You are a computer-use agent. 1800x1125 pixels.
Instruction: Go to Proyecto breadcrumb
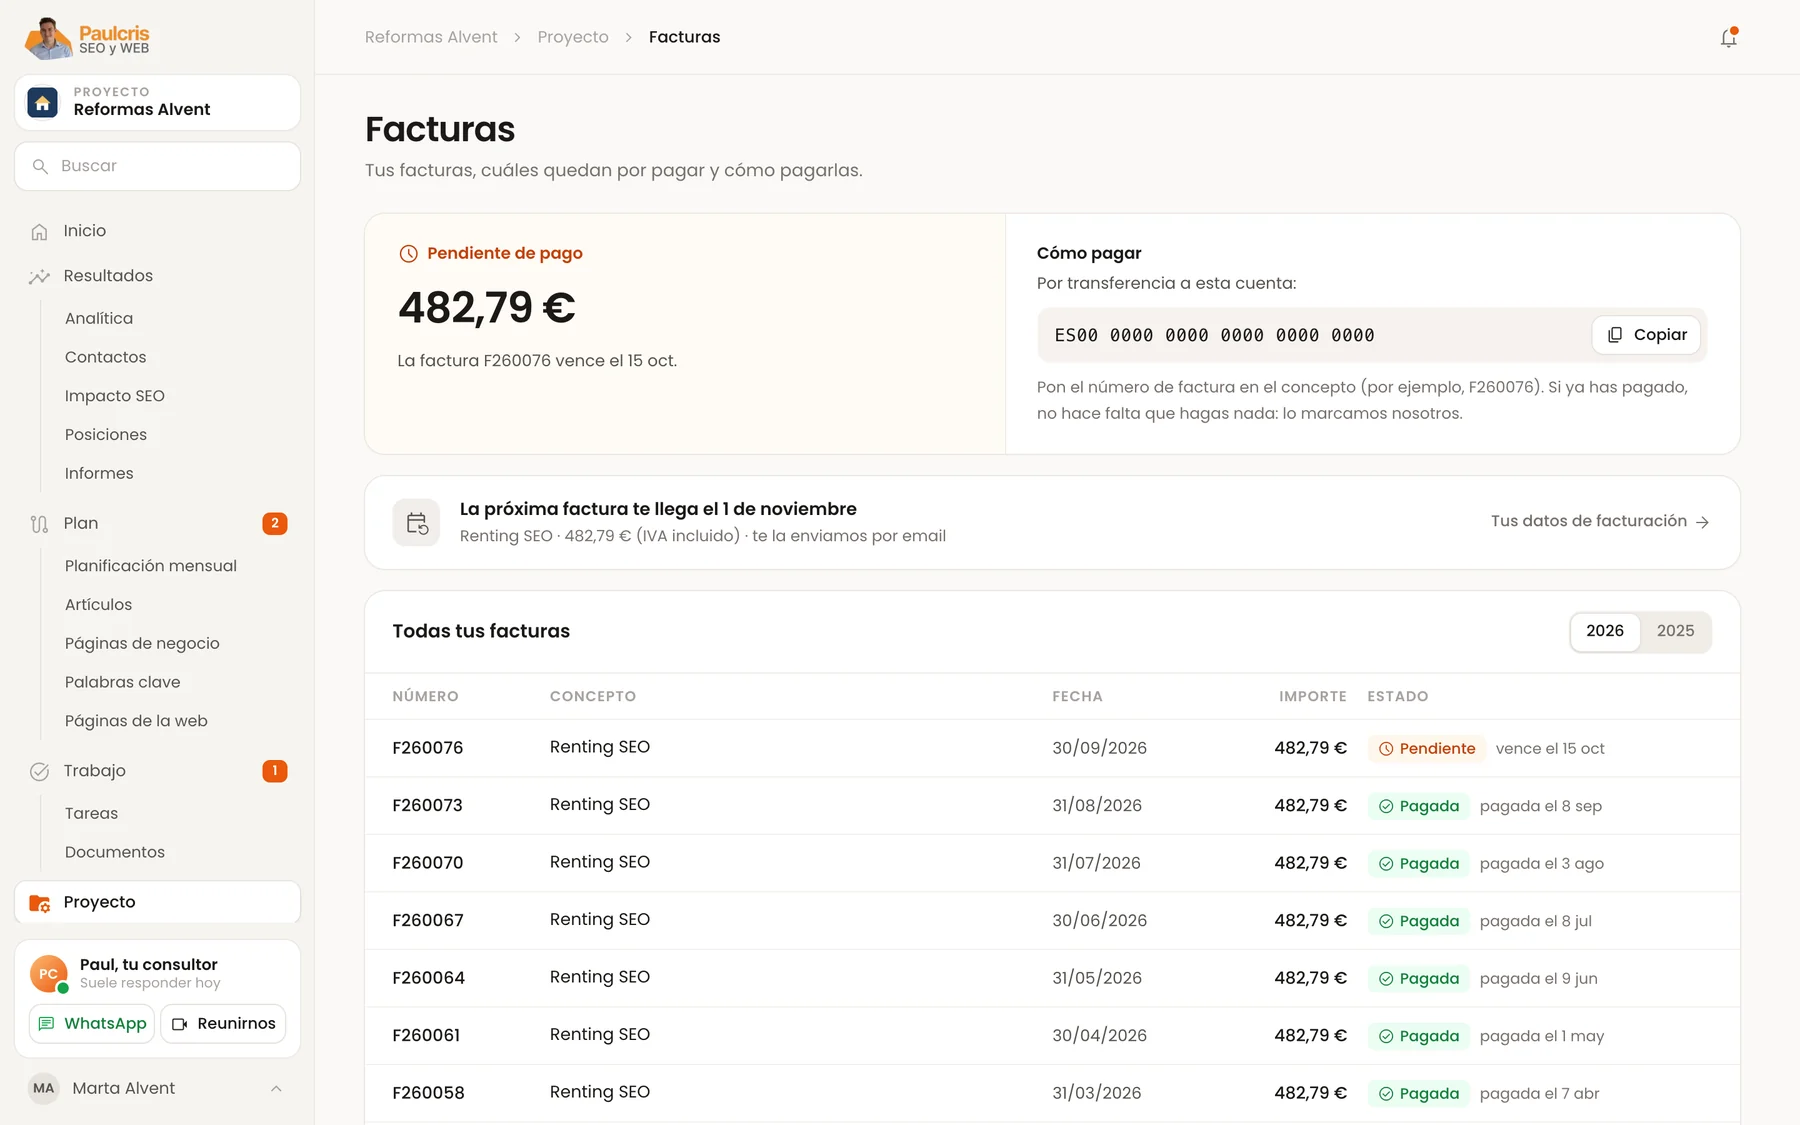click(x=573, y=37)
